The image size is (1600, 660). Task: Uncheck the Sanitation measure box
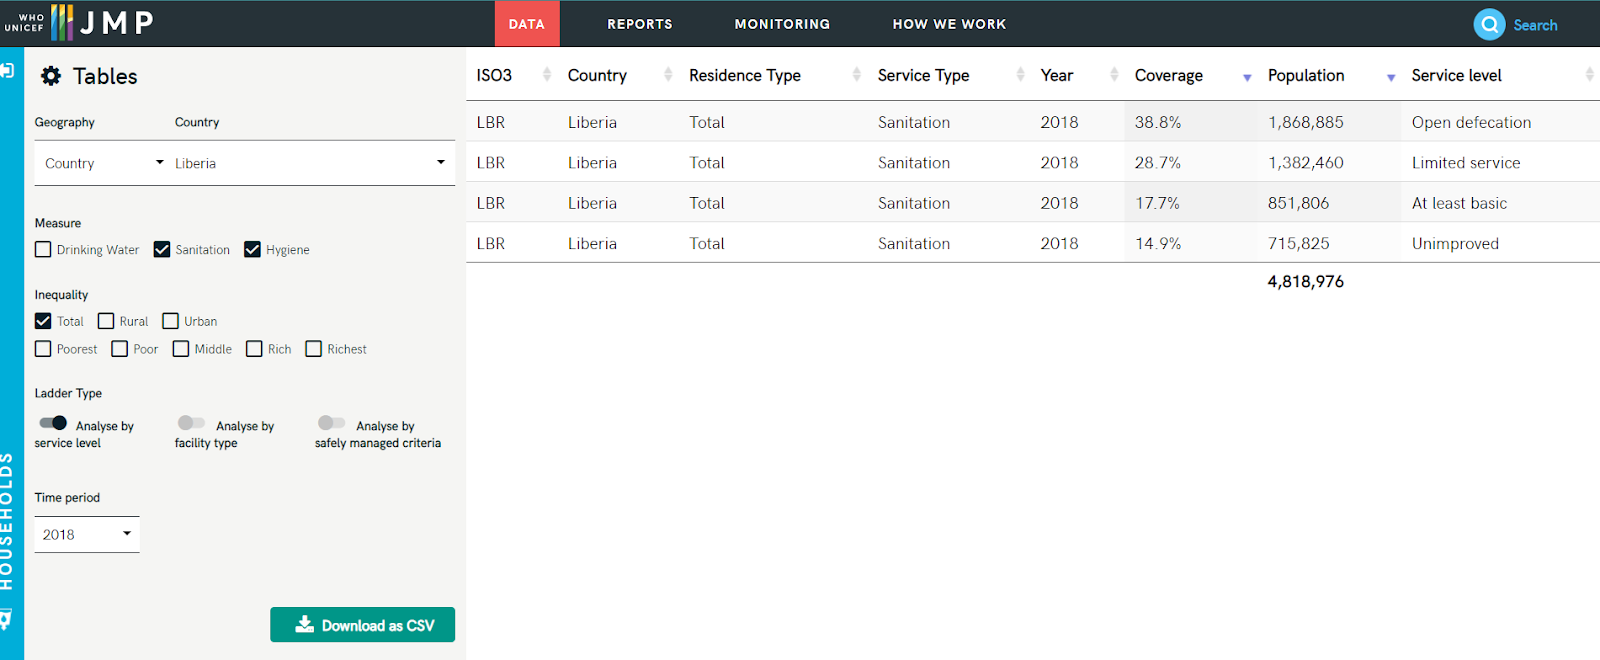(162, 249)
